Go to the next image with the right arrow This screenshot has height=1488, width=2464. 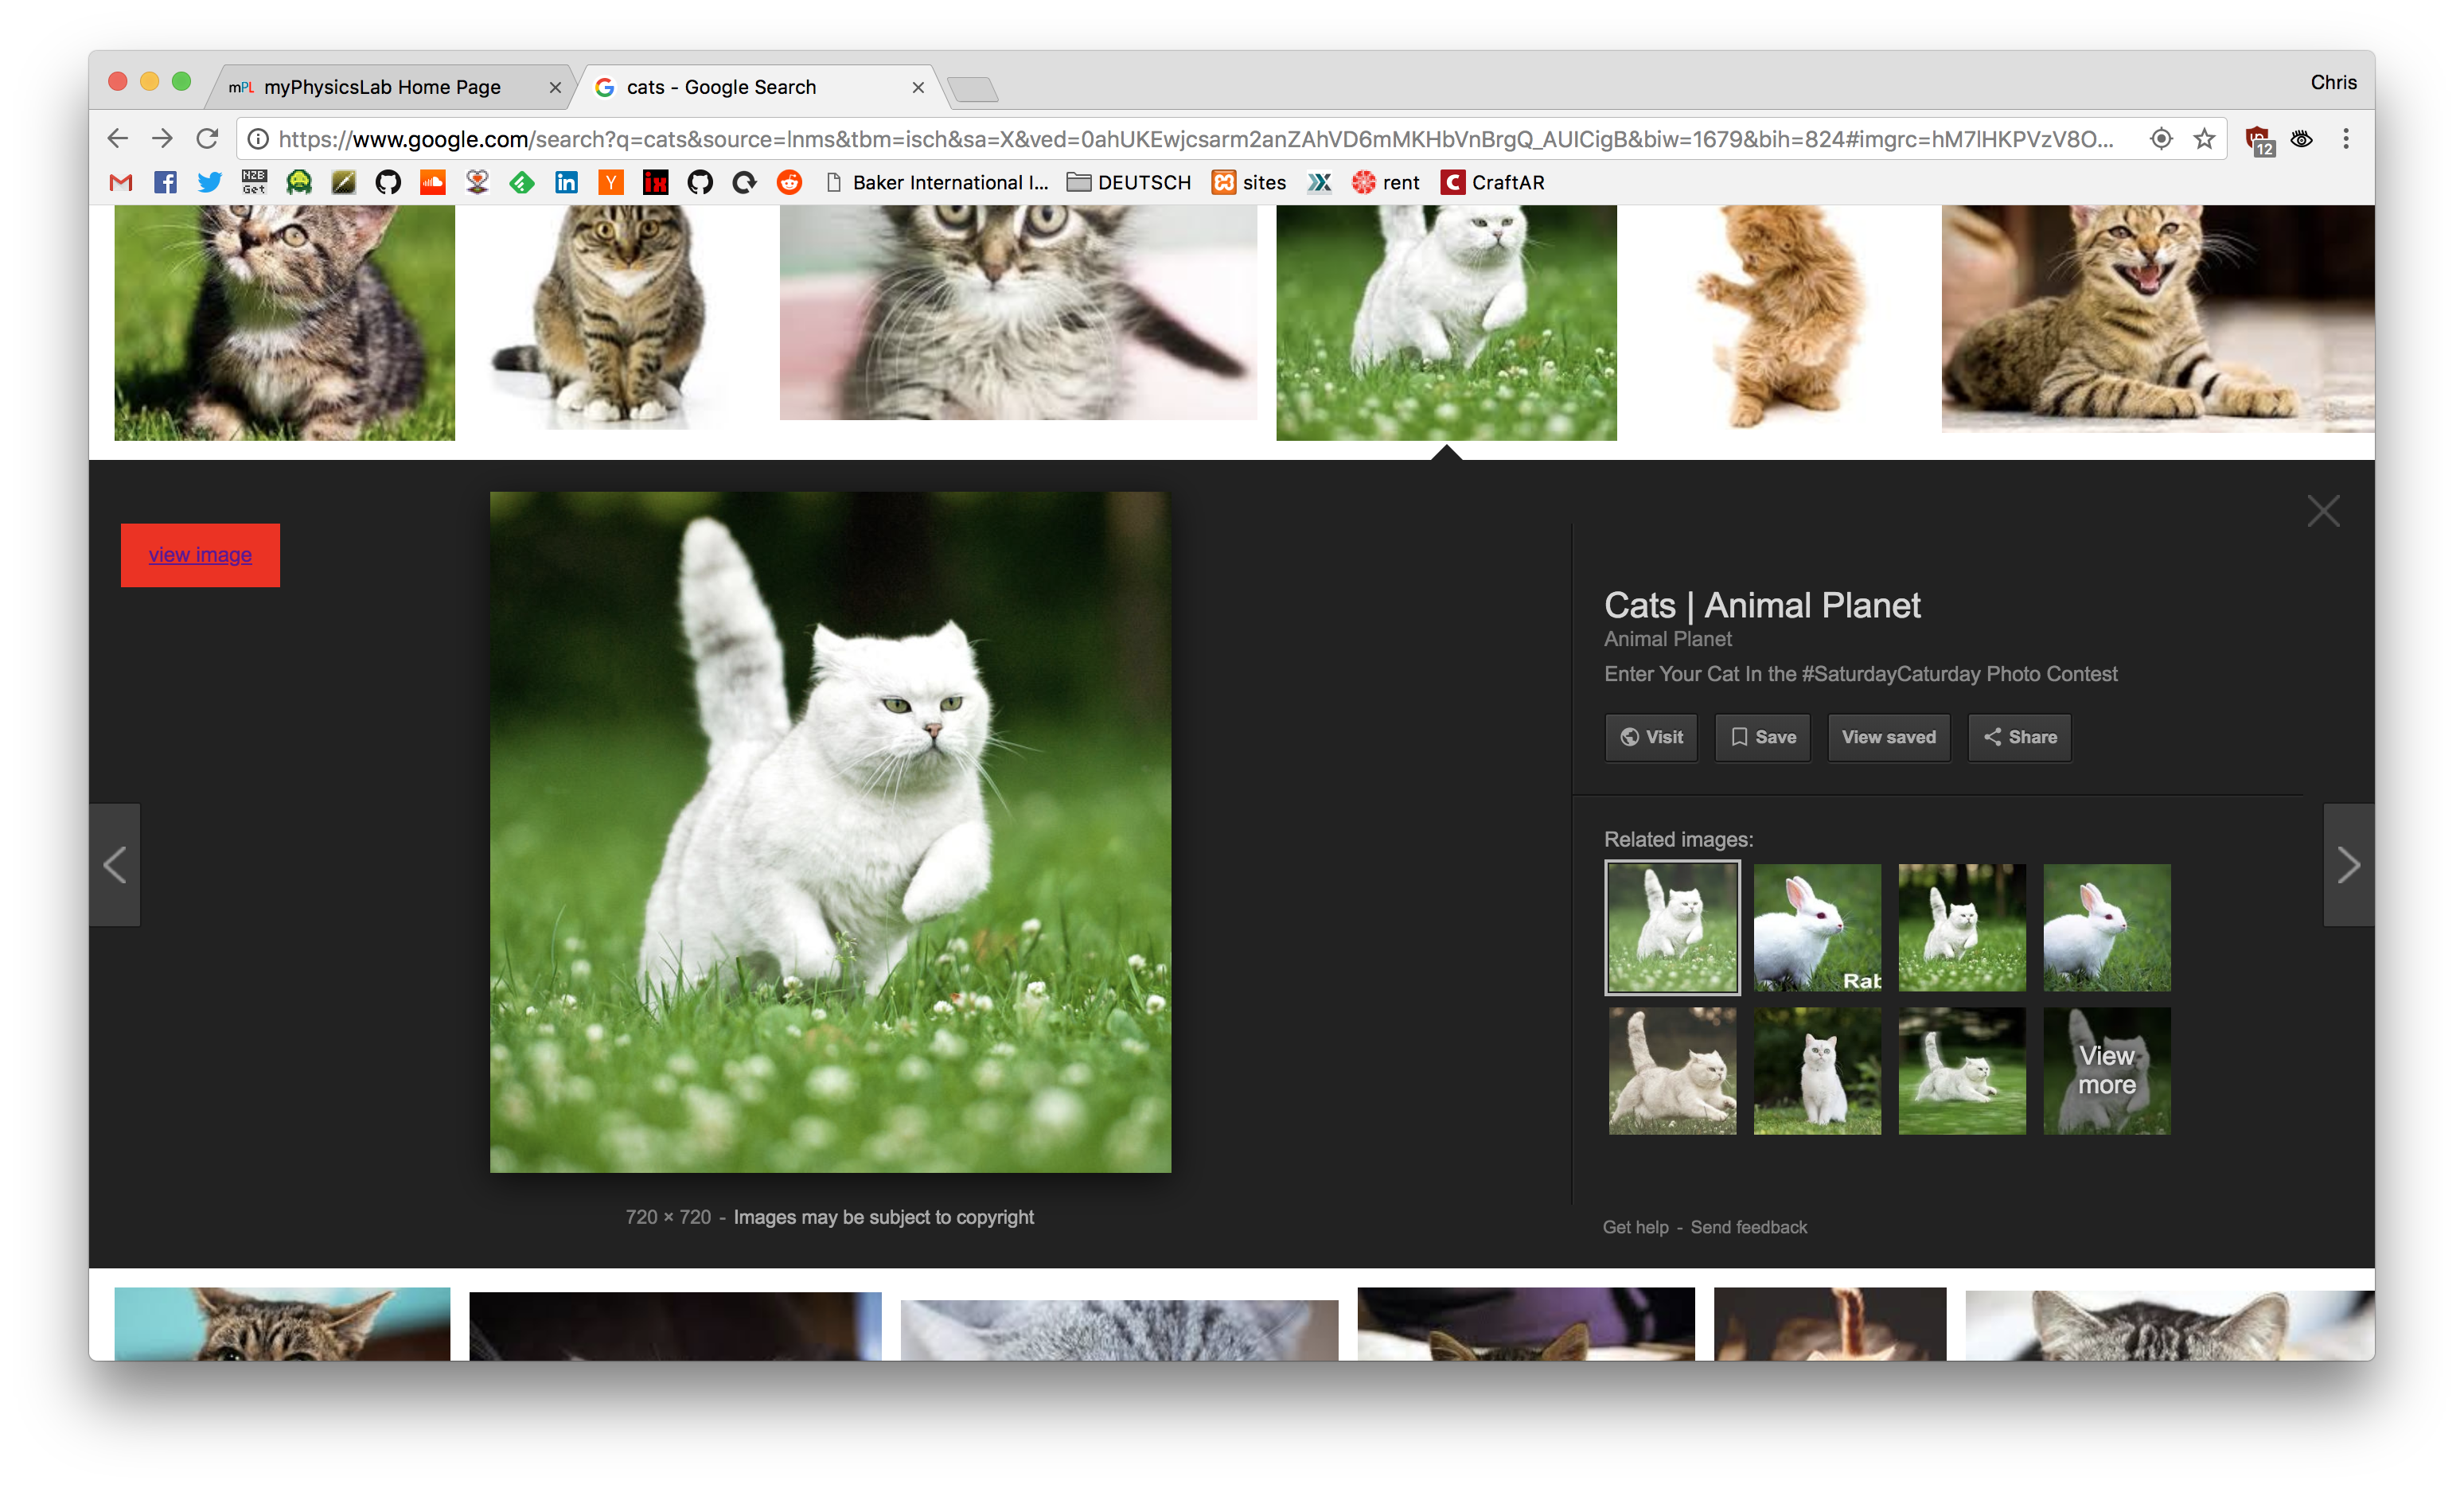2347,865
